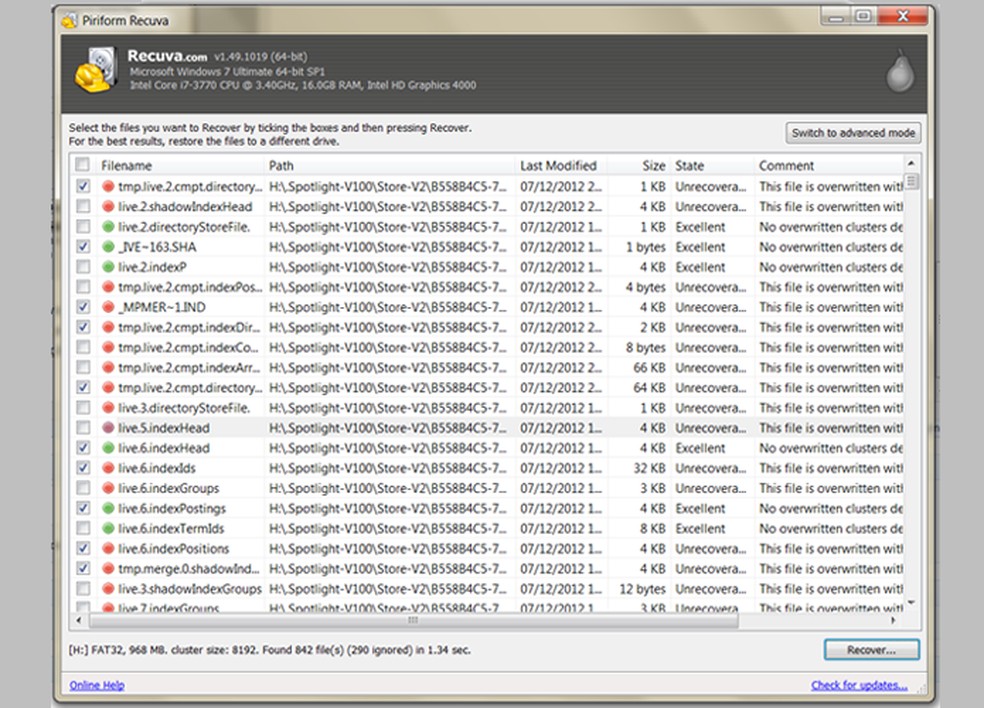Image resolution: width=984 pixels, height=708 pixels.
Task: Click the red status dot for live.3.shadowIndexGroups
Action: coord(108,589)
